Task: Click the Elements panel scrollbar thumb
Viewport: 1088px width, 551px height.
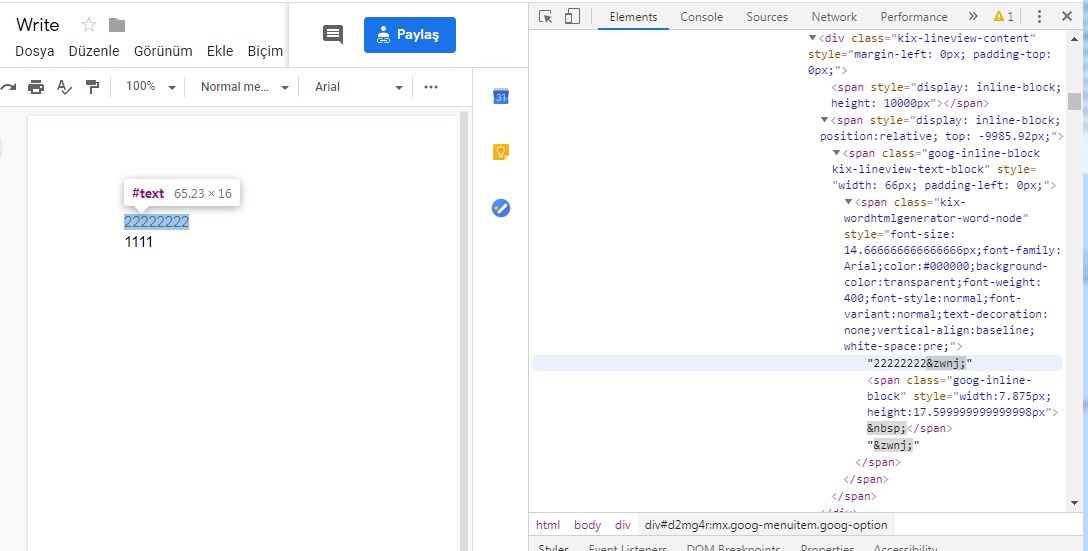Action: pos(1074,101)
